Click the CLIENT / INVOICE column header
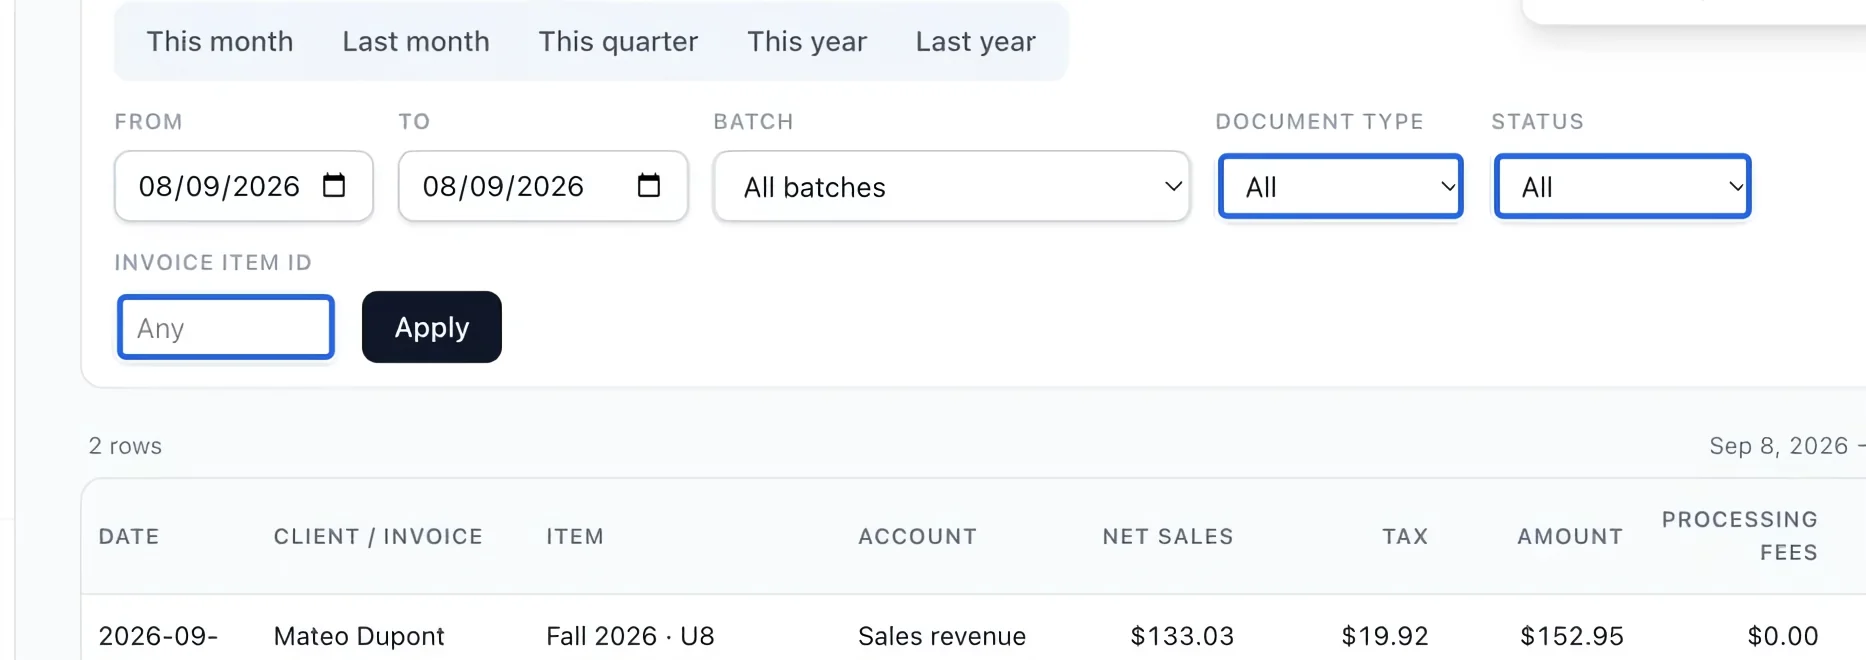Viewport: 1866px width, 660px height. pos(378,536)
